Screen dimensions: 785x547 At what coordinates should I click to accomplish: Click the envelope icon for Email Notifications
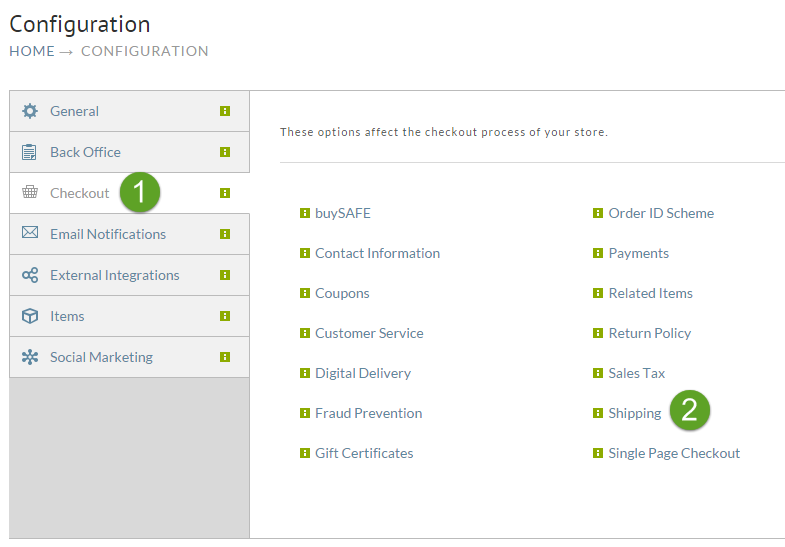30,232
